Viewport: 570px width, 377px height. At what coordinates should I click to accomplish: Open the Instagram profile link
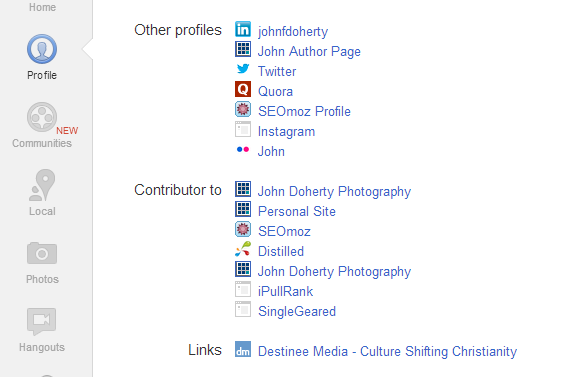click(x=286, y=132)
